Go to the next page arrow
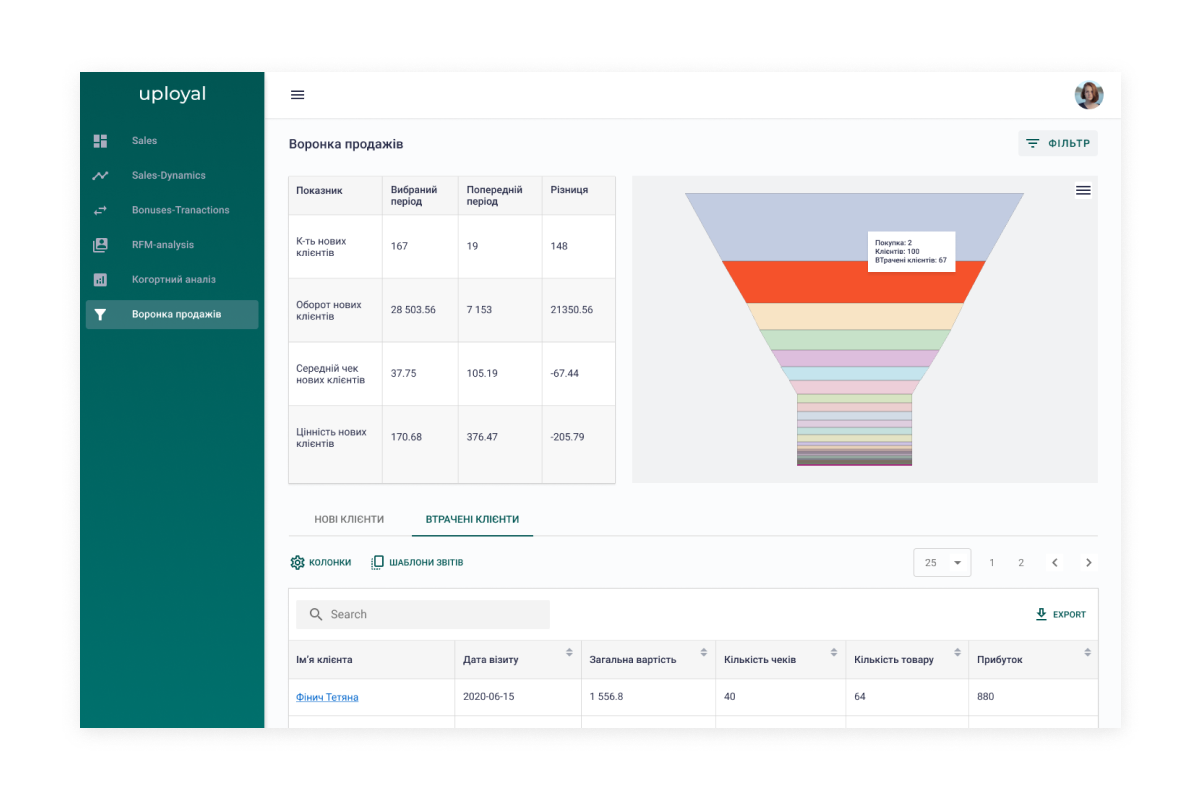This screenshot has width=1200, height=800. click(x=1088, y=563)
